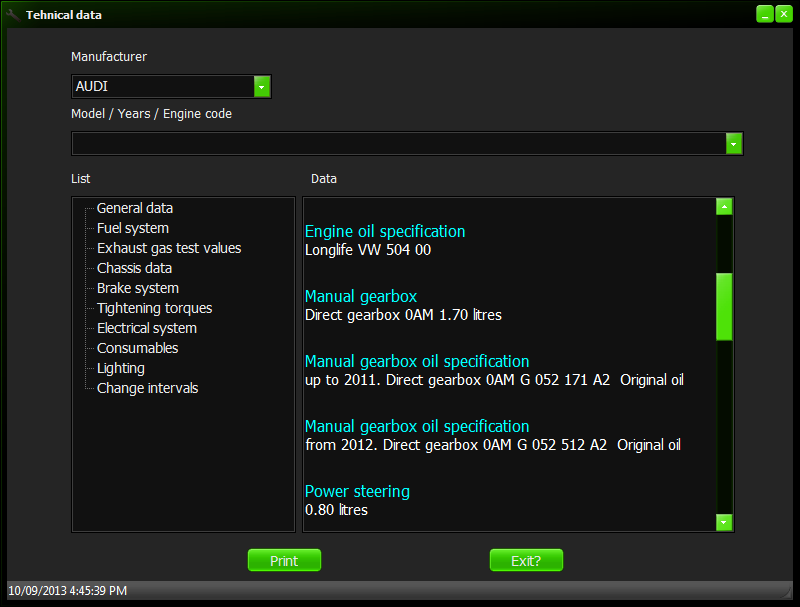This screenshot has height=607, width=800.
Task: Click the Exit? button
Action: pos(526,561)
